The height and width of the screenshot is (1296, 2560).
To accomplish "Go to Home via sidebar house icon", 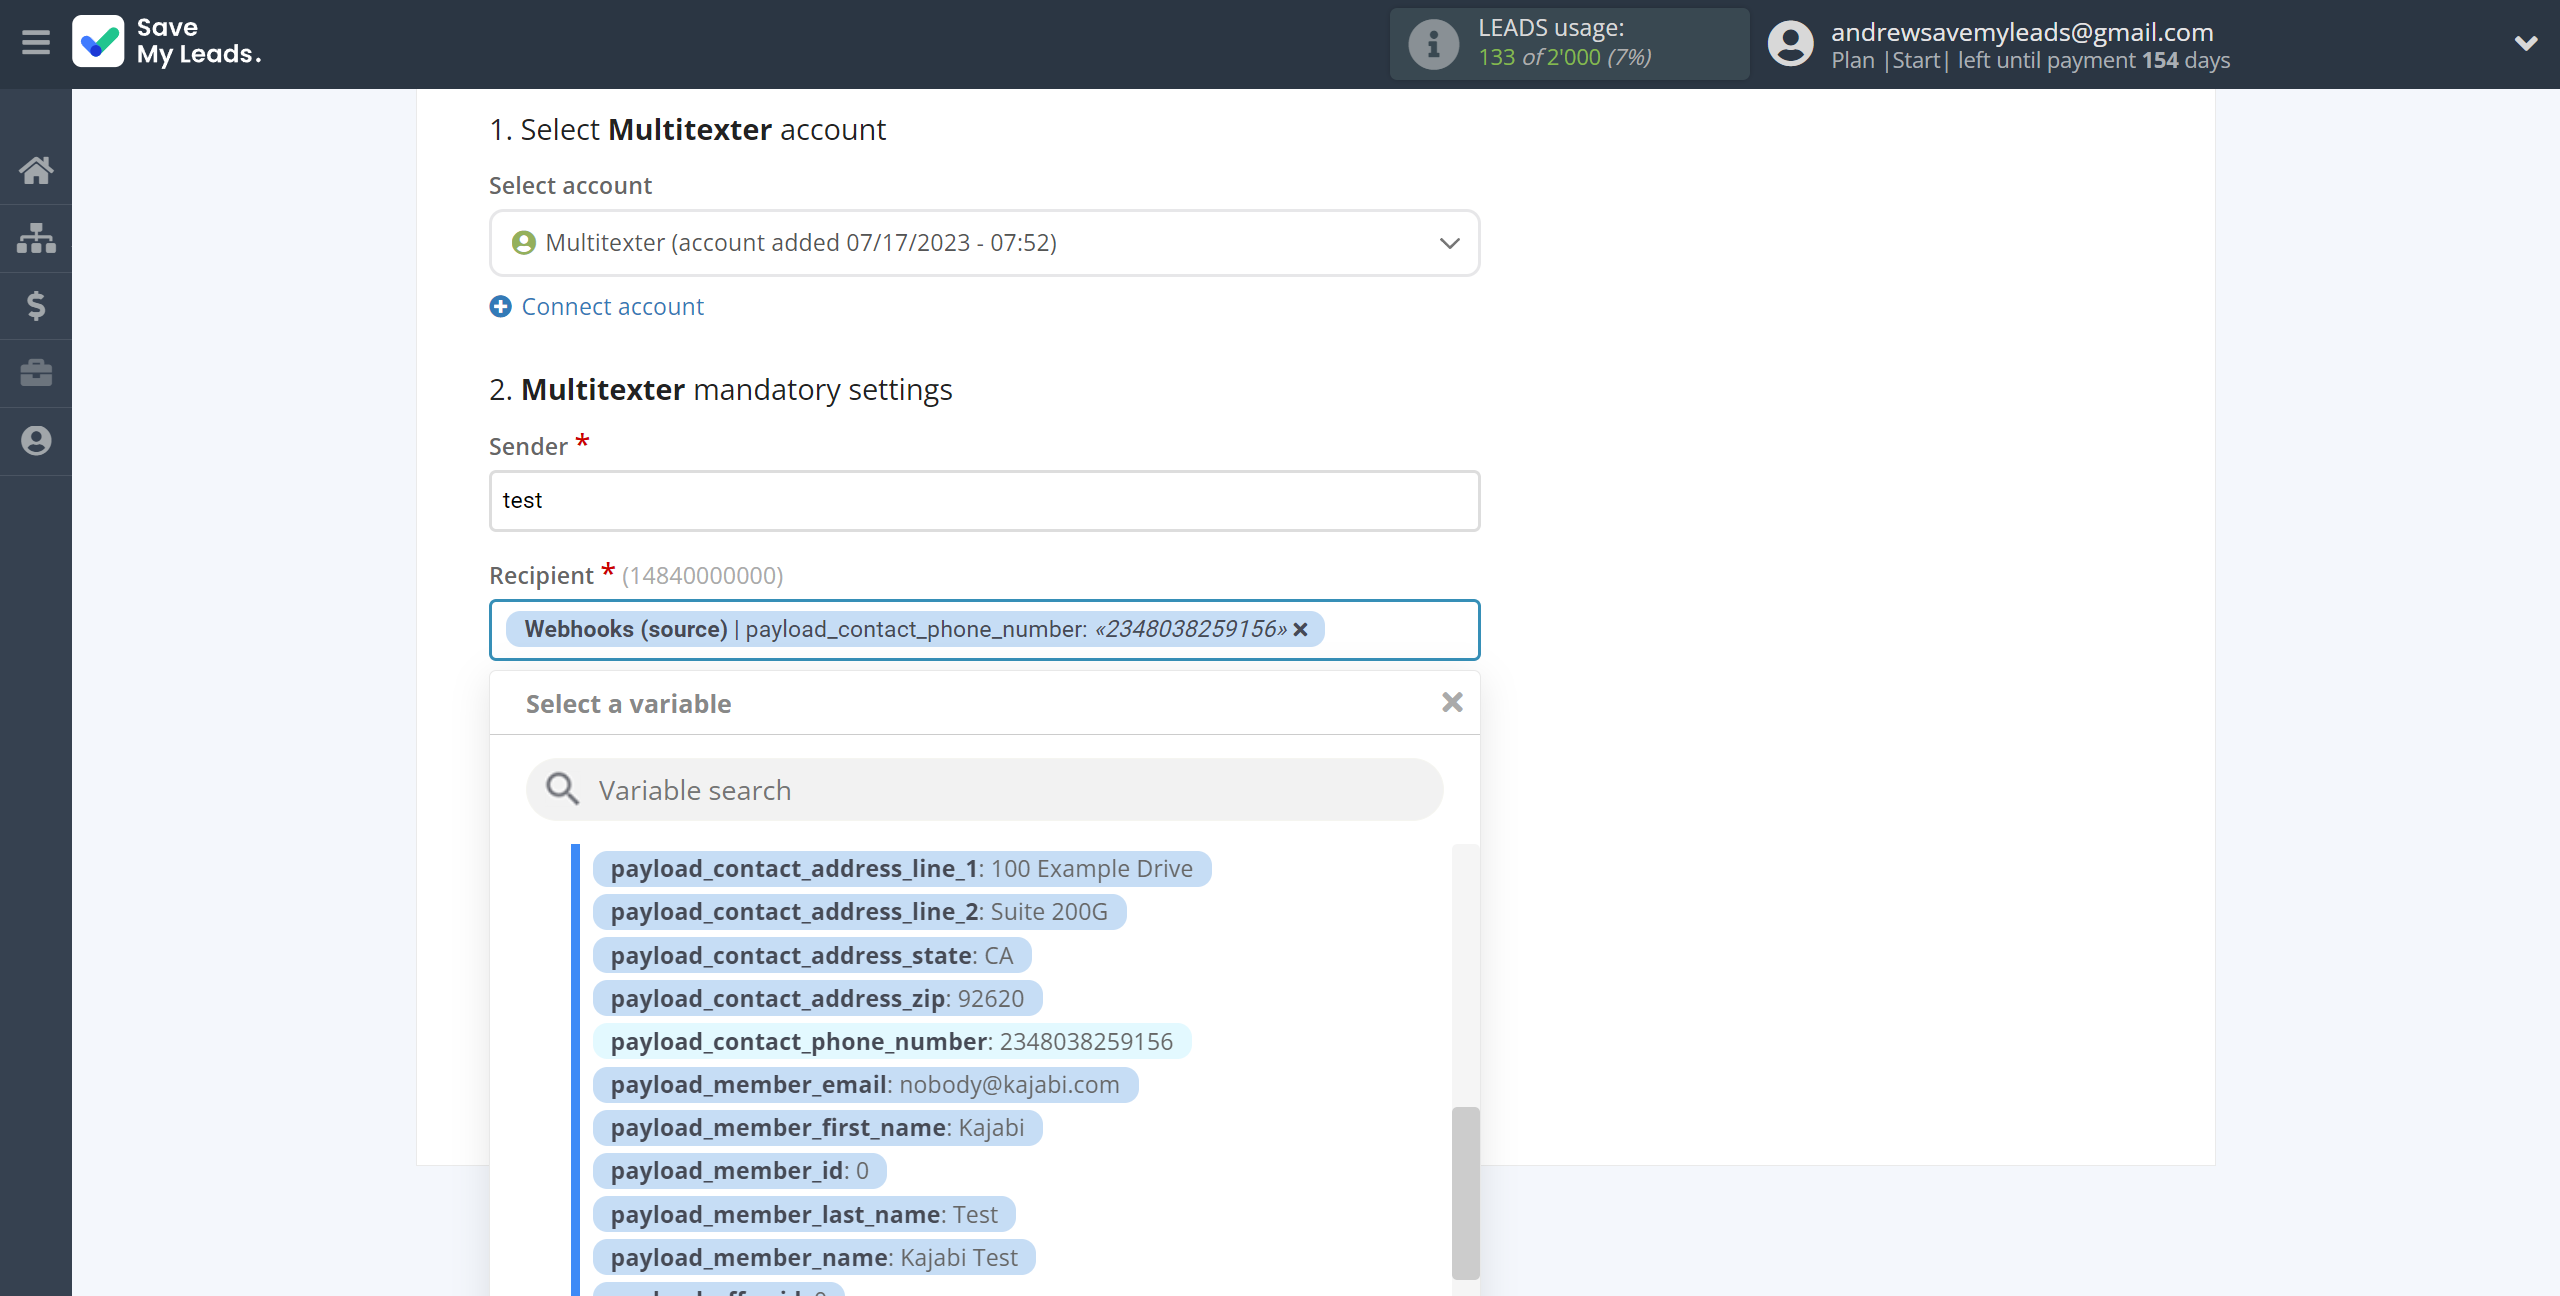I will (36, 170).
